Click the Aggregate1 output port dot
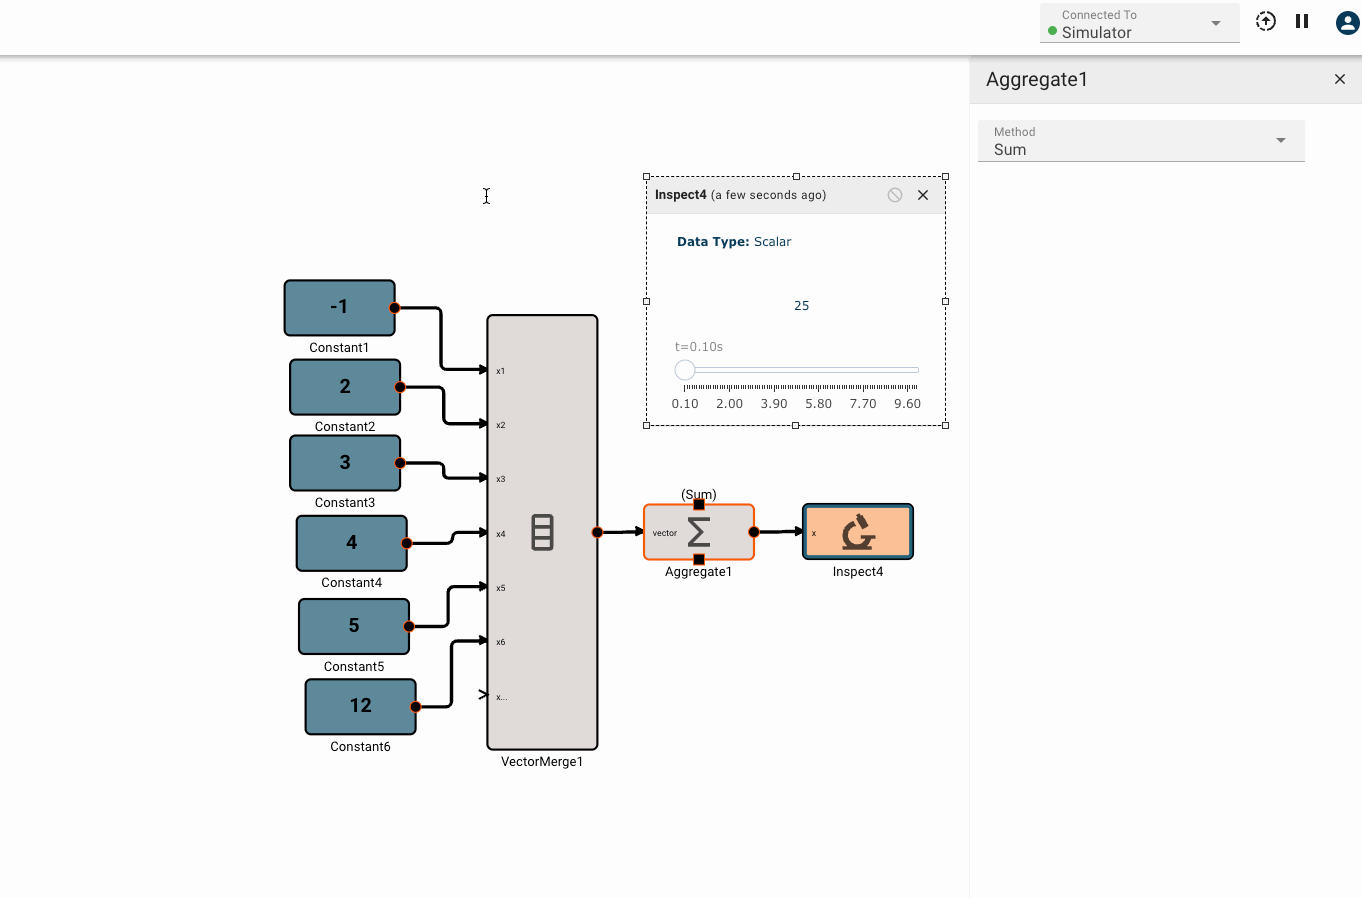 (x=754, y=532)
